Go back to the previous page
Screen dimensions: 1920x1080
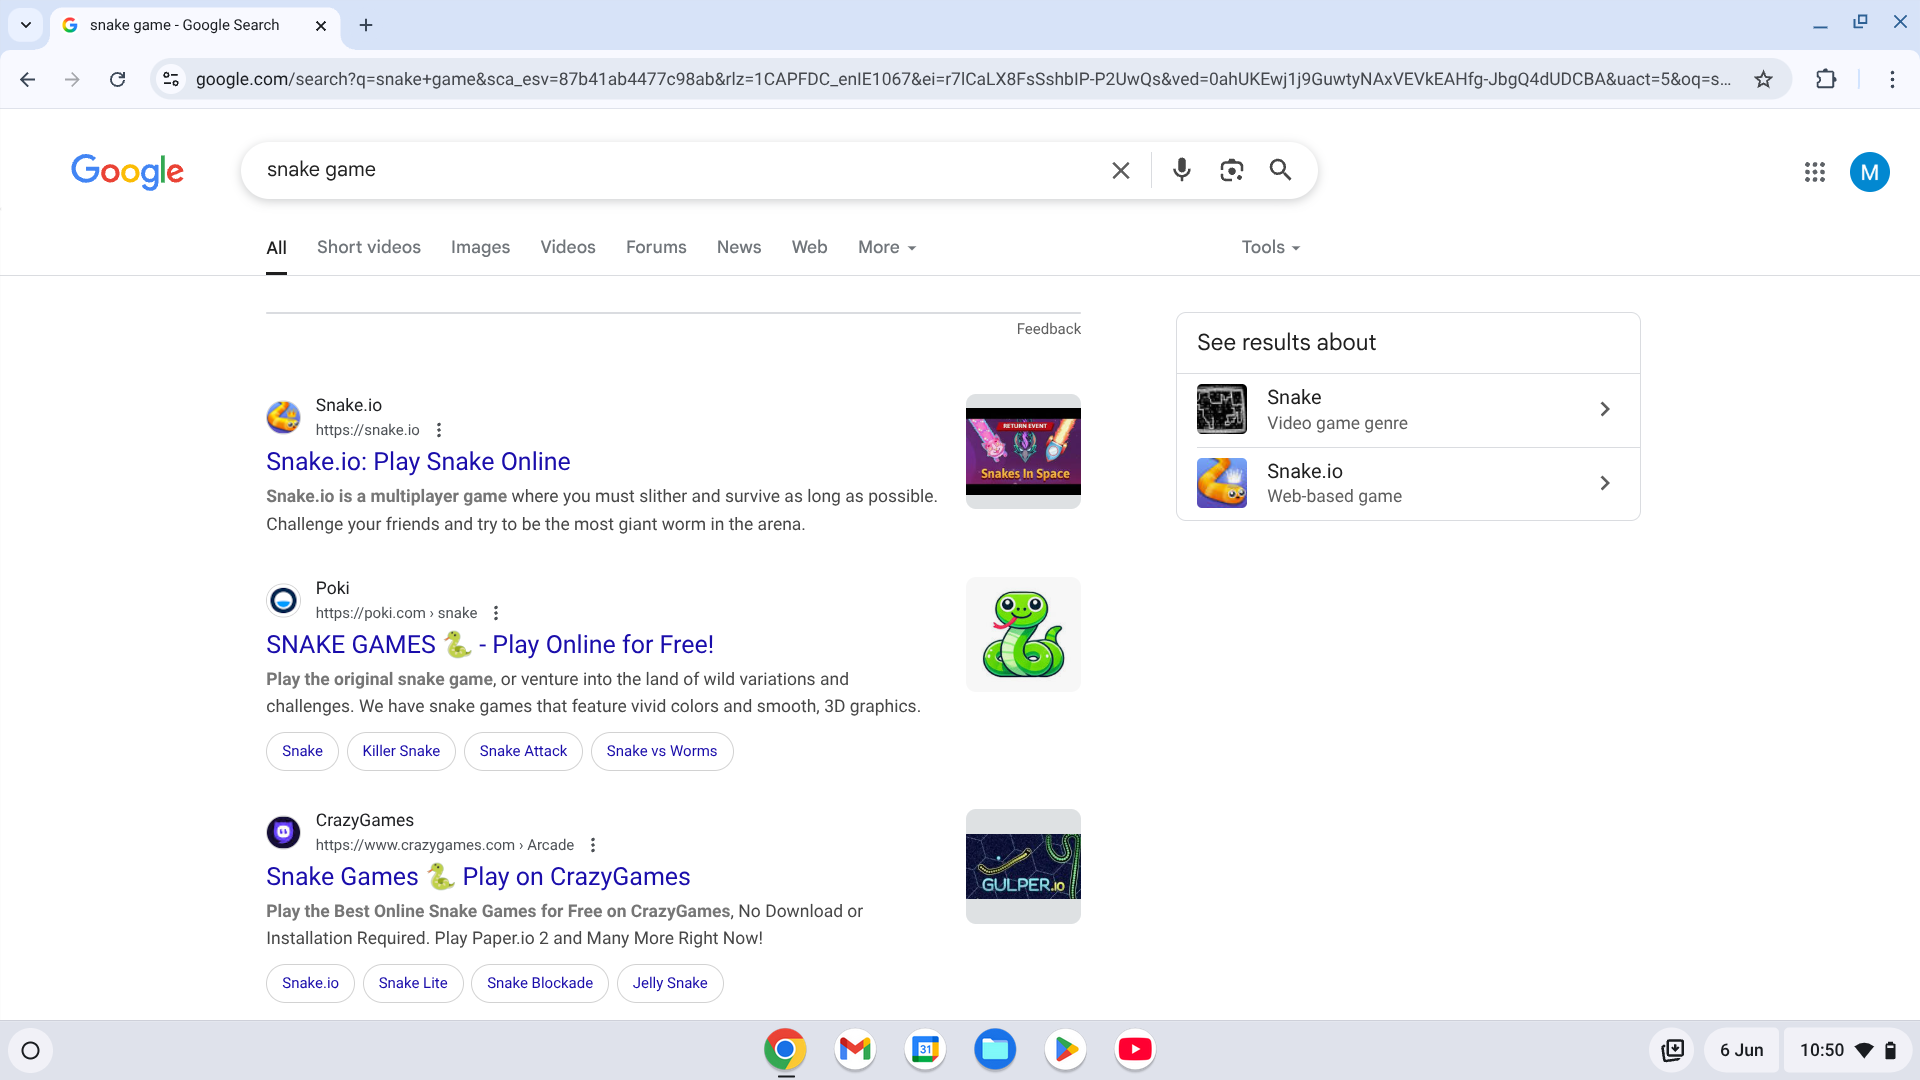[27, 79]
